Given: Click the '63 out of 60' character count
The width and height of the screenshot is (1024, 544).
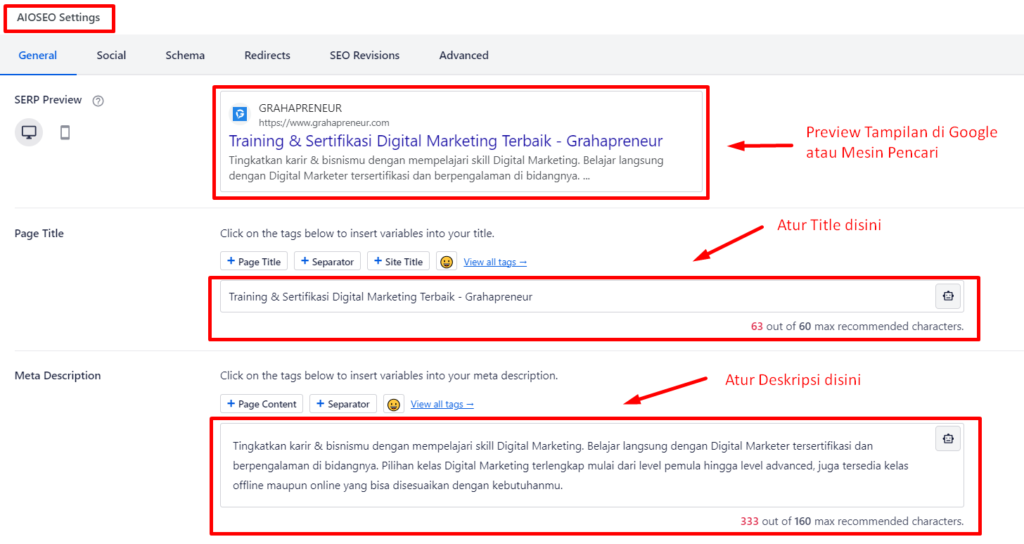Looking at the screenshot, I should point(857,326).
